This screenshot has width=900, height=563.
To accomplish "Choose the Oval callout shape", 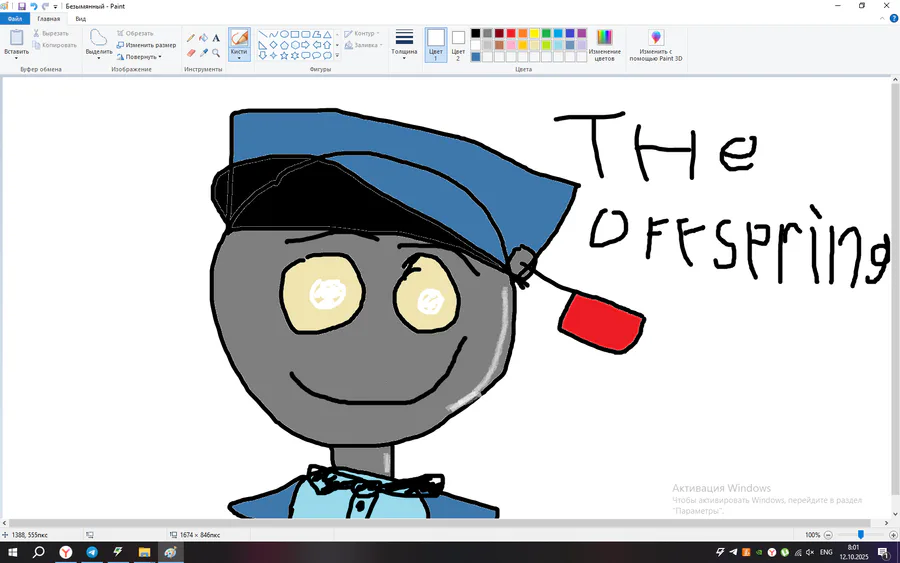I will pyautogui.click(x=316, y=55).
